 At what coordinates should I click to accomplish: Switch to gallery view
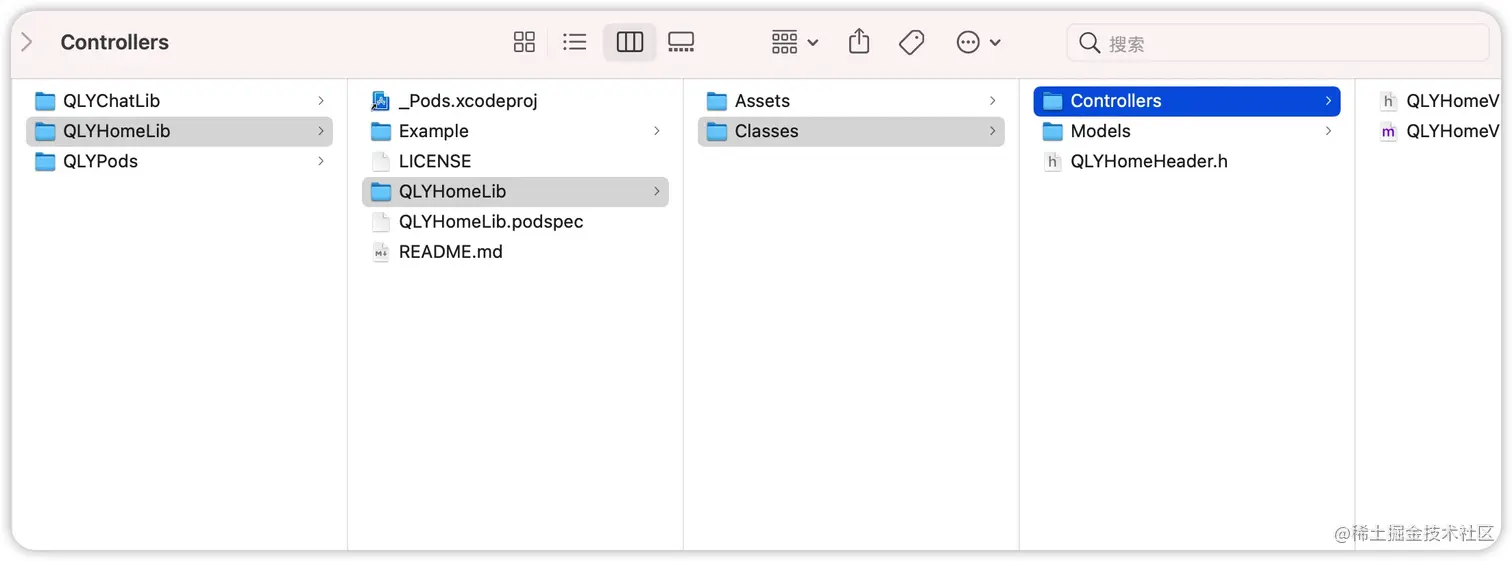coord(681,42)
